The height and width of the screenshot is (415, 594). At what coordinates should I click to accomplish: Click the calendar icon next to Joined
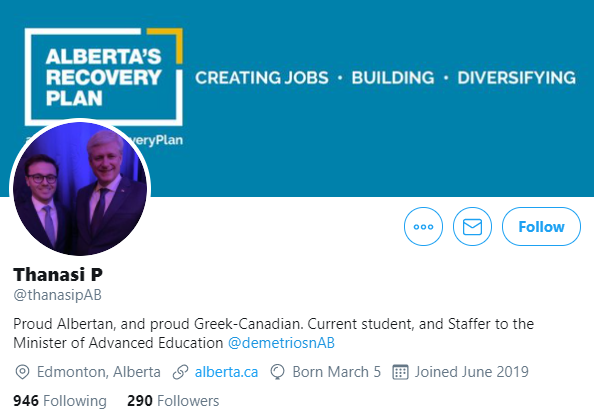(x=400, y=372)
